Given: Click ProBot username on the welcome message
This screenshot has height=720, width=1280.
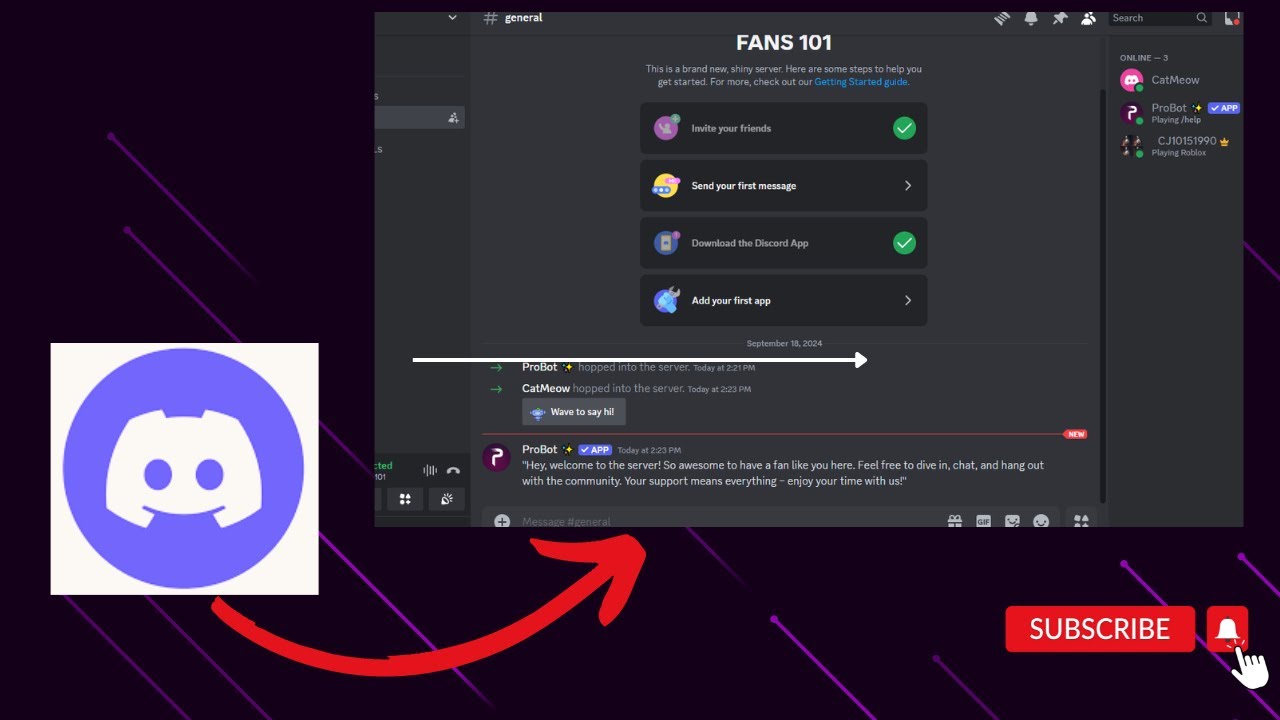Looking at the screenshot, I should 540,450.
